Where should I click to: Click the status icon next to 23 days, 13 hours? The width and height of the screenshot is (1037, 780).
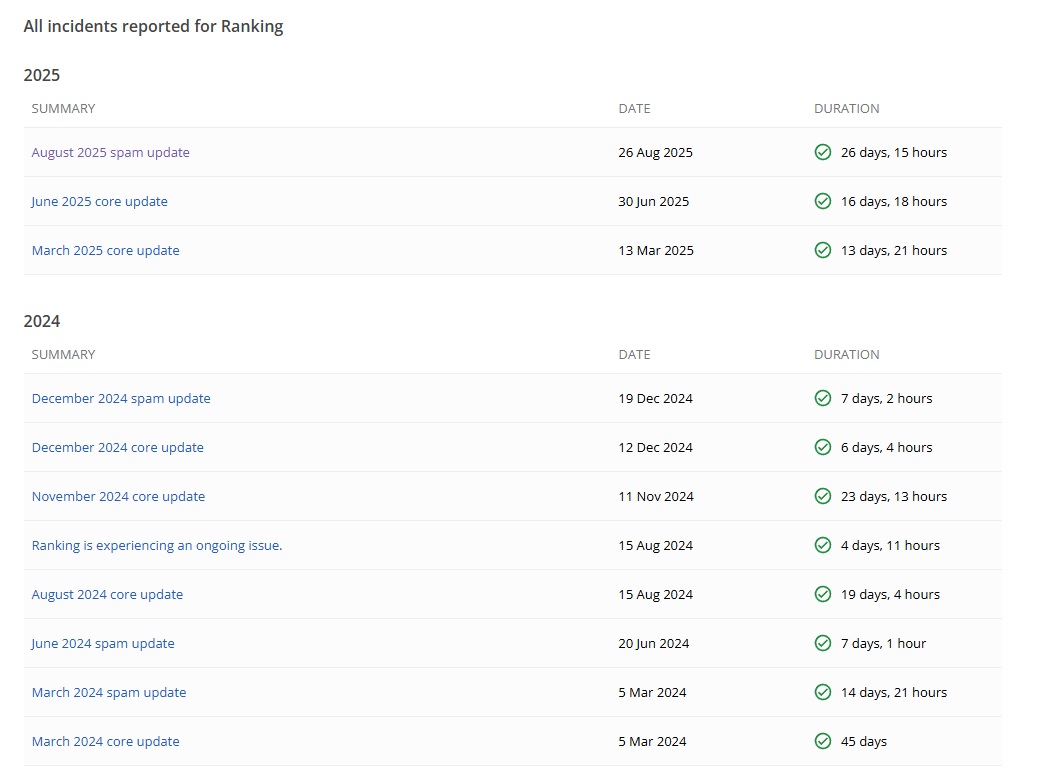(823, 497)
